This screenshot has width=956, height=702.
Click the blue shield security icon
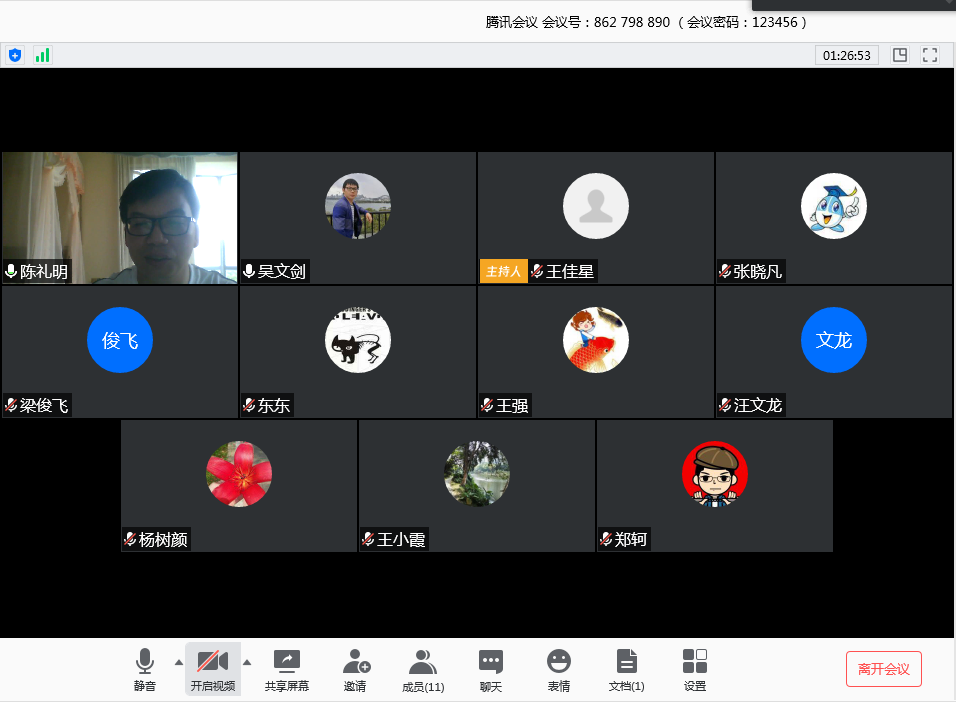pos(14,55)
